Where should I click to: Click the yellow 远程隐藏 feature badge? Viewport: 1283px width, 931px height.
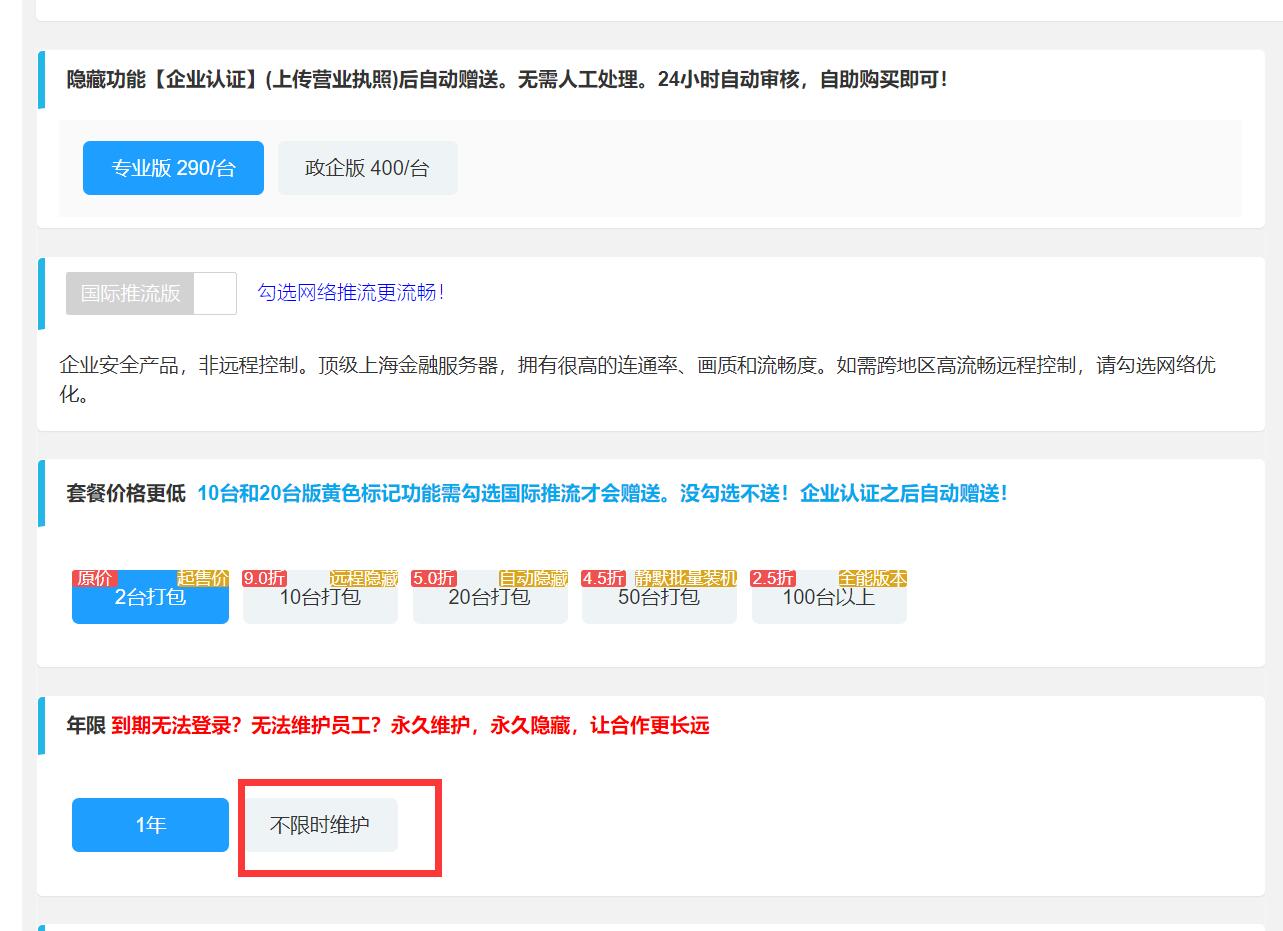[x=364, y=578]
